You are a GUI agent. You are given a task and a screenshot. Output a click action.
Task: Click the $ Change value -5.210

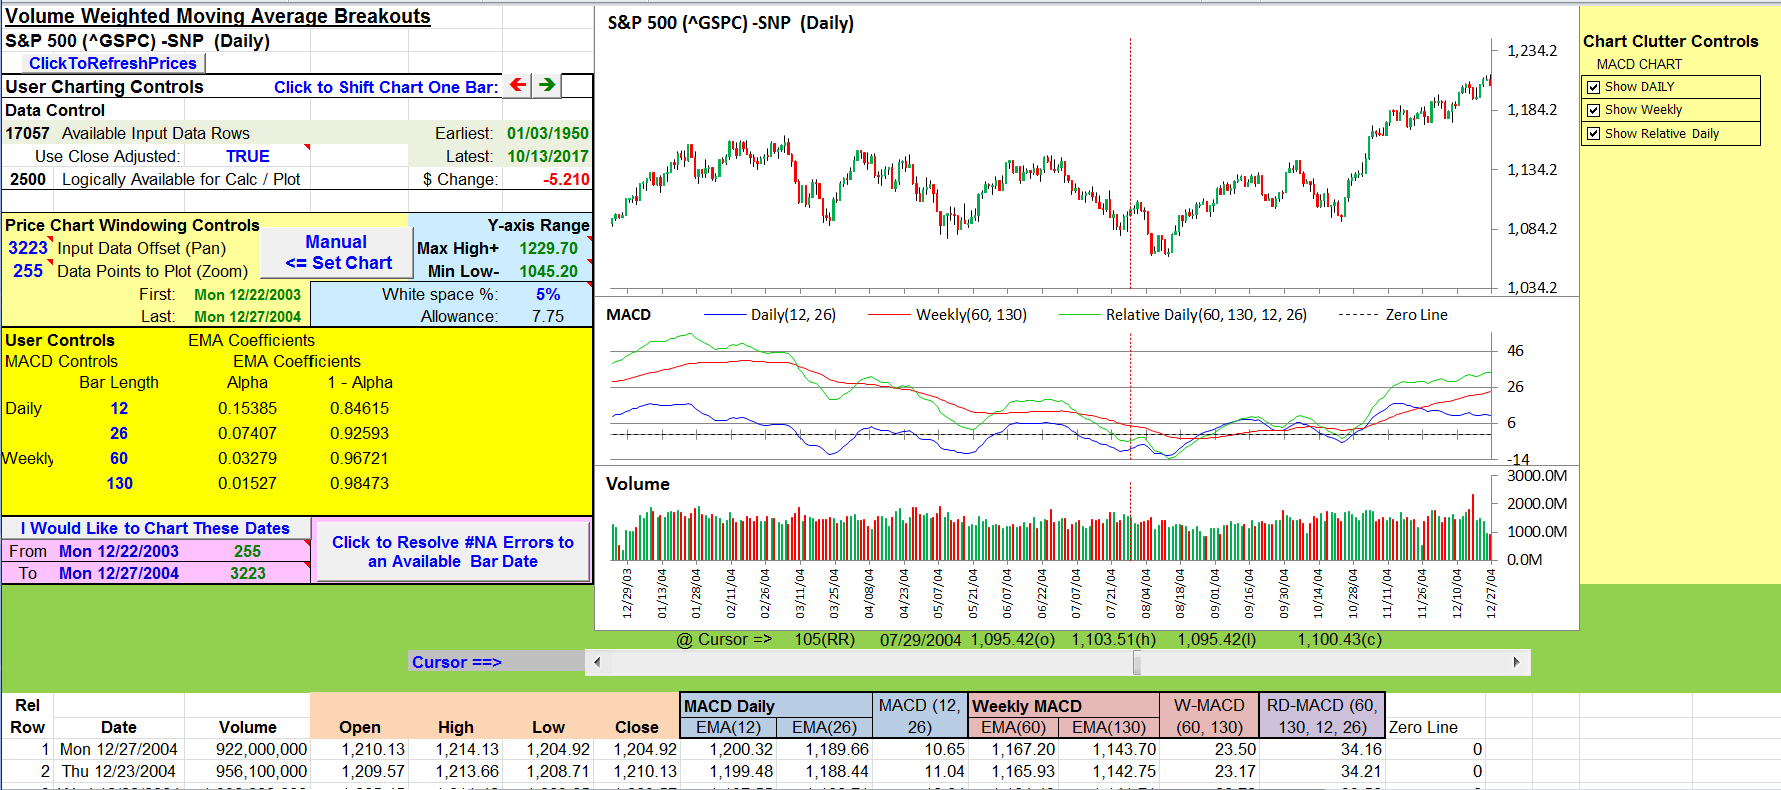click(566, 179)
